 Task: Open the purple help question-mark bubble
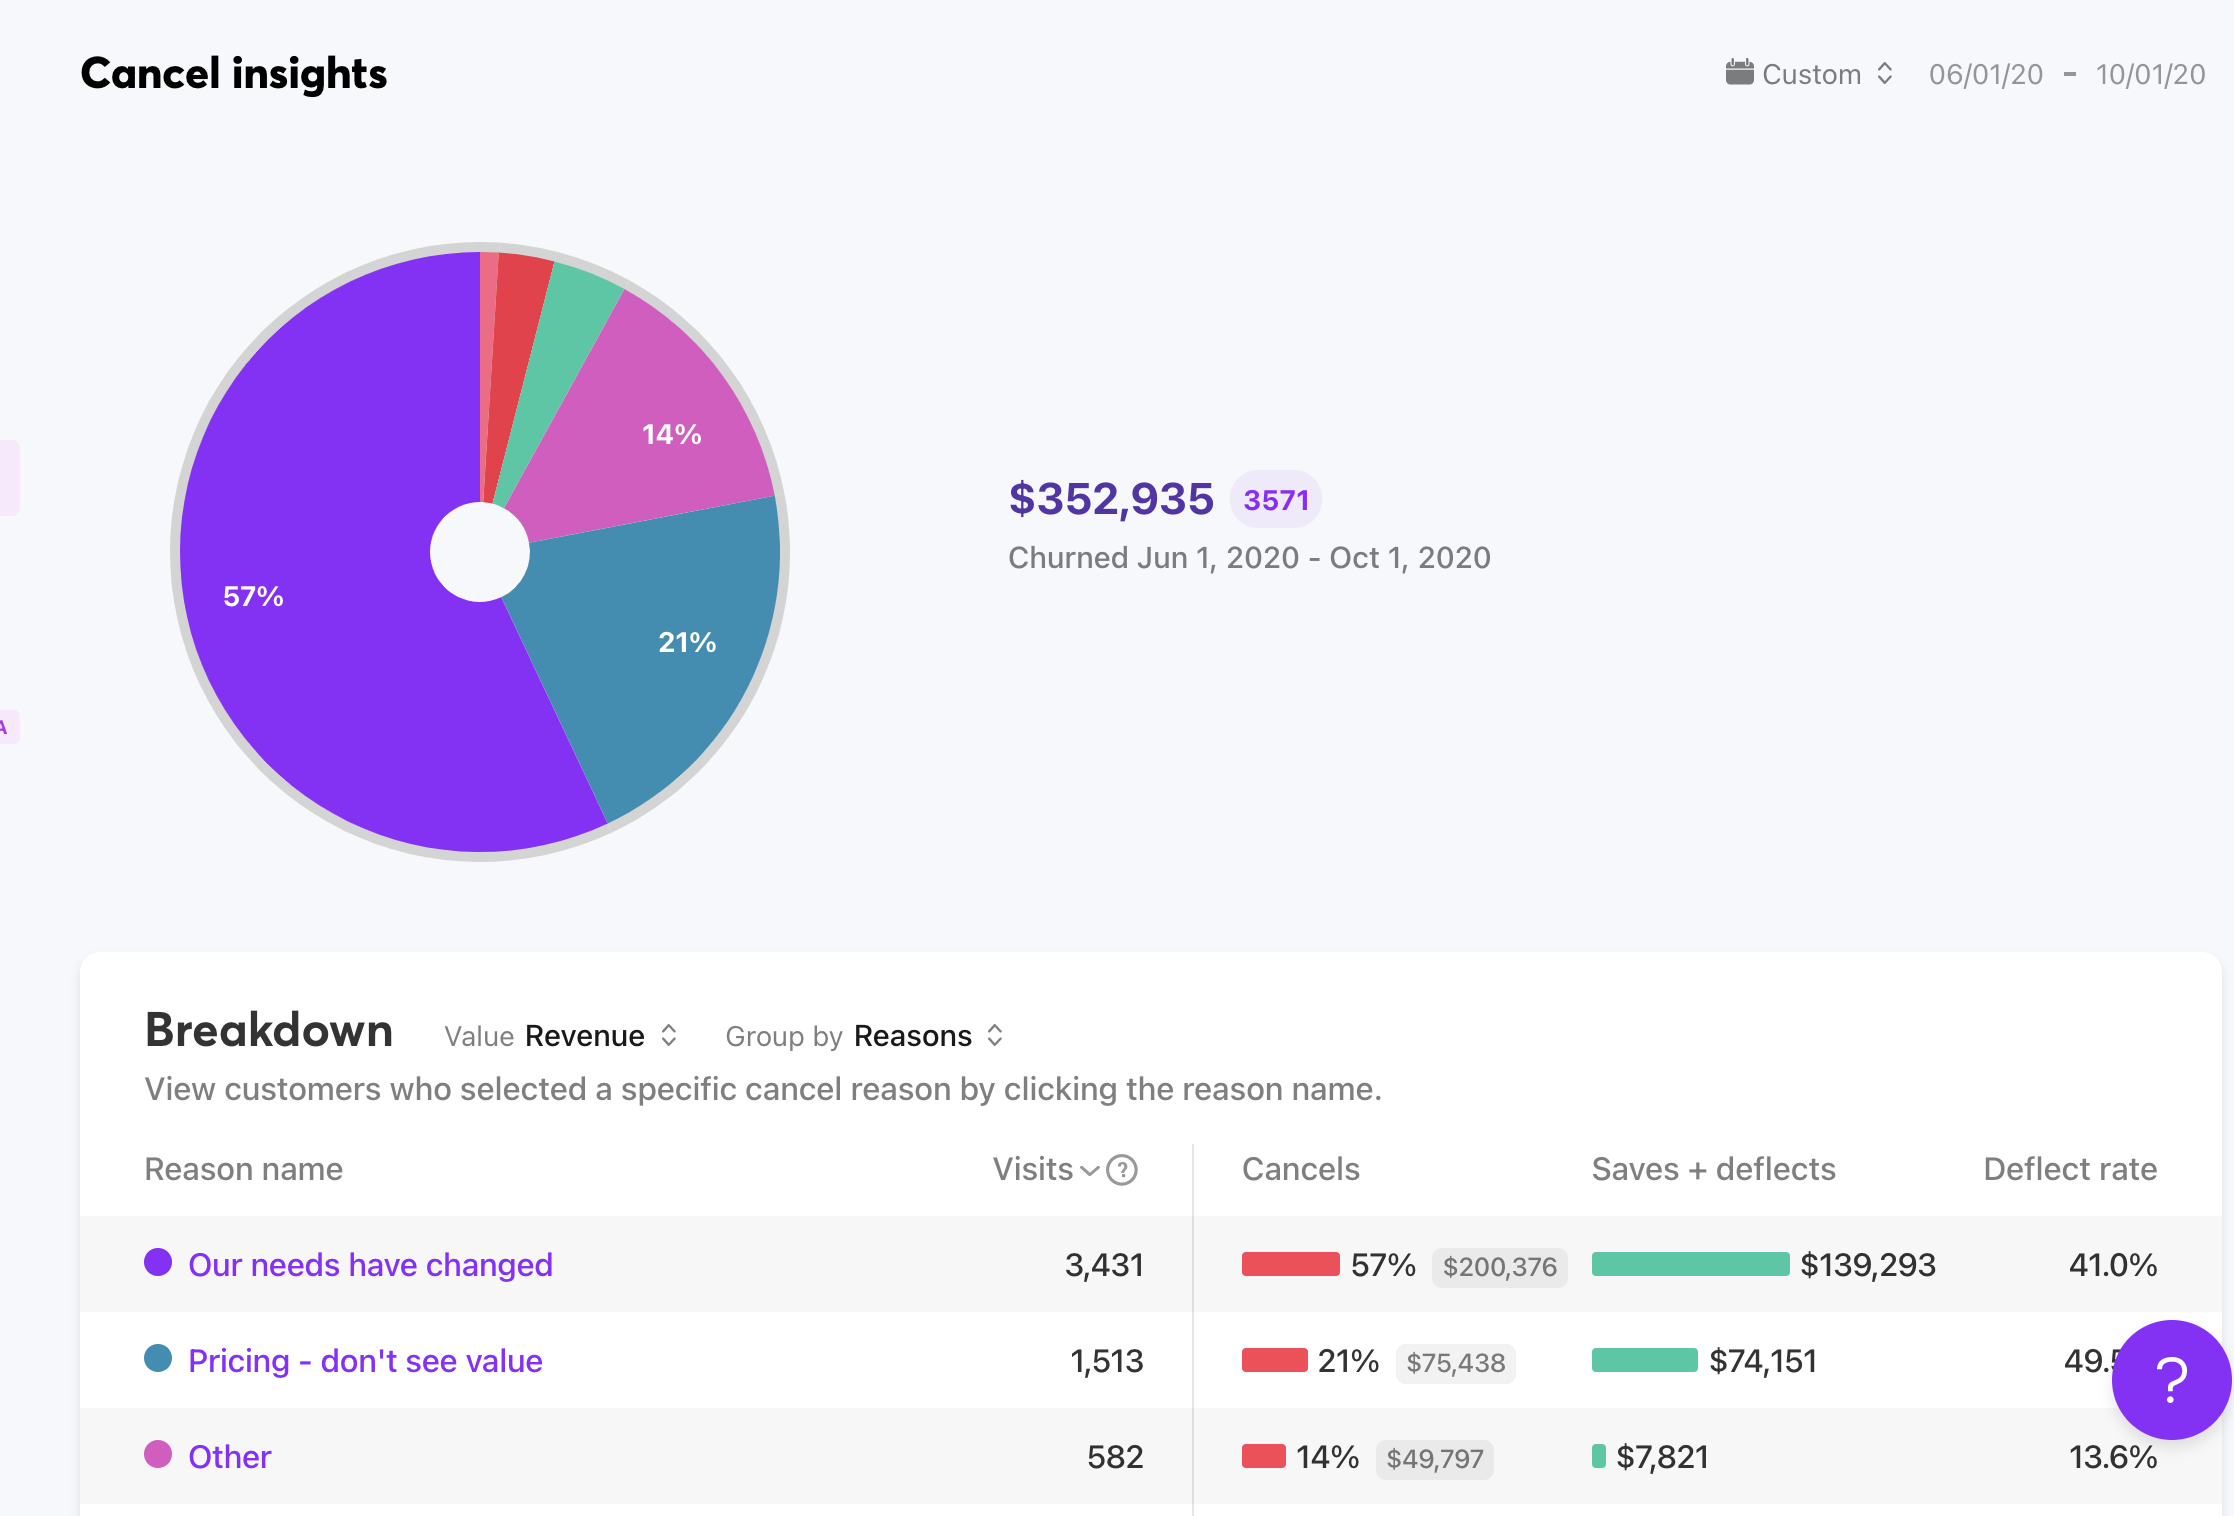coord(2170,1379)
